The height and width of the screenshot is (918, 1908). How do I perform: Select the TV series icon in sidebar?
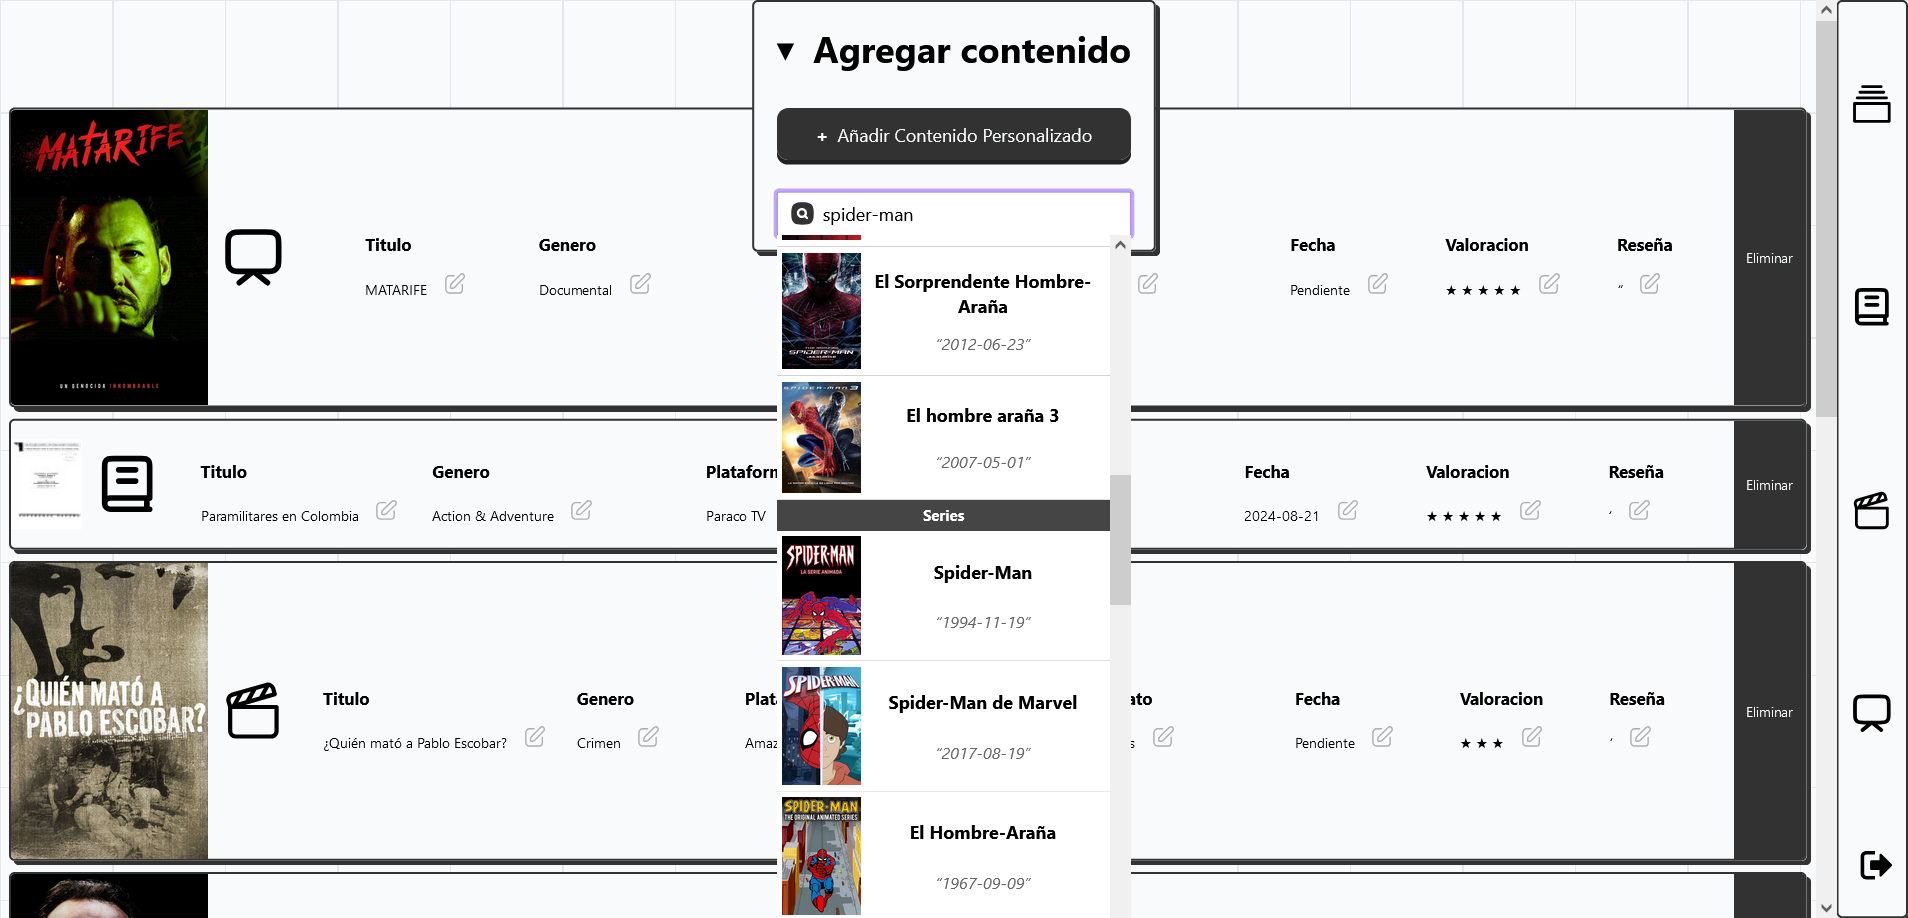pyautogui.click(x=1871, y=713)
